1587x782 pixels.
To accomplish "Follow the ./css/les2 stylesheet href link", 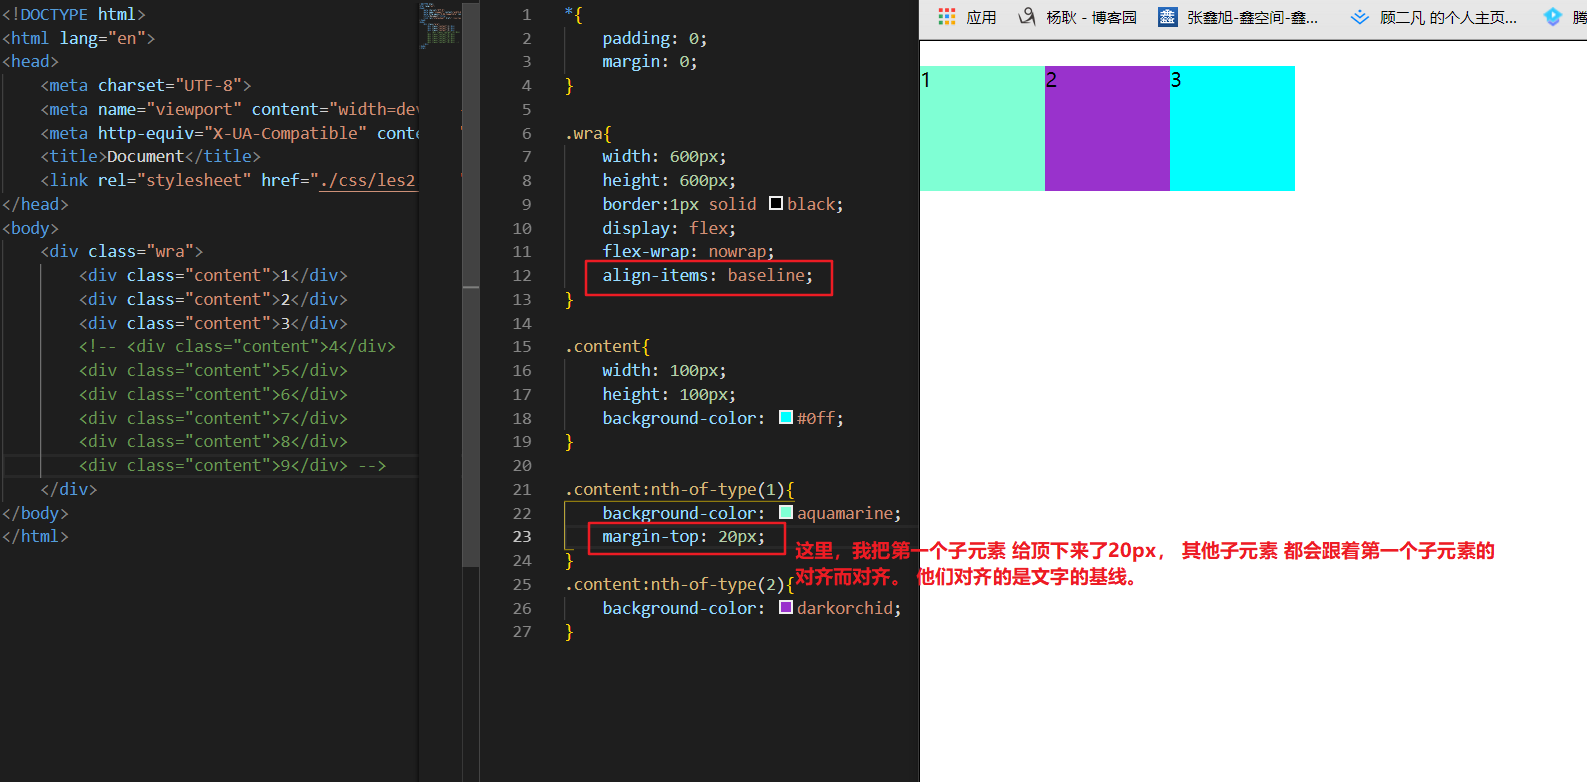I will pyautogui.click(x=366, y=181).
